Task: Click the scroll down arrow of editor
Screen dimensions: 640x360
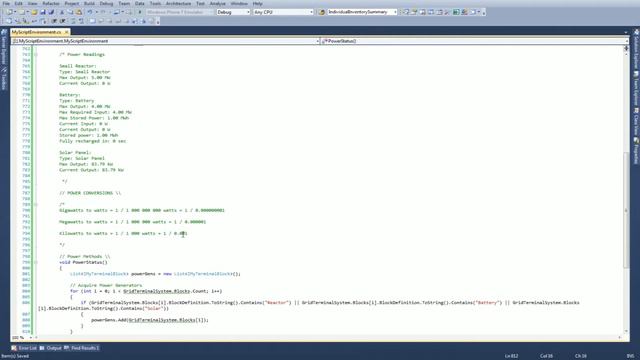Action: point(626,331)
